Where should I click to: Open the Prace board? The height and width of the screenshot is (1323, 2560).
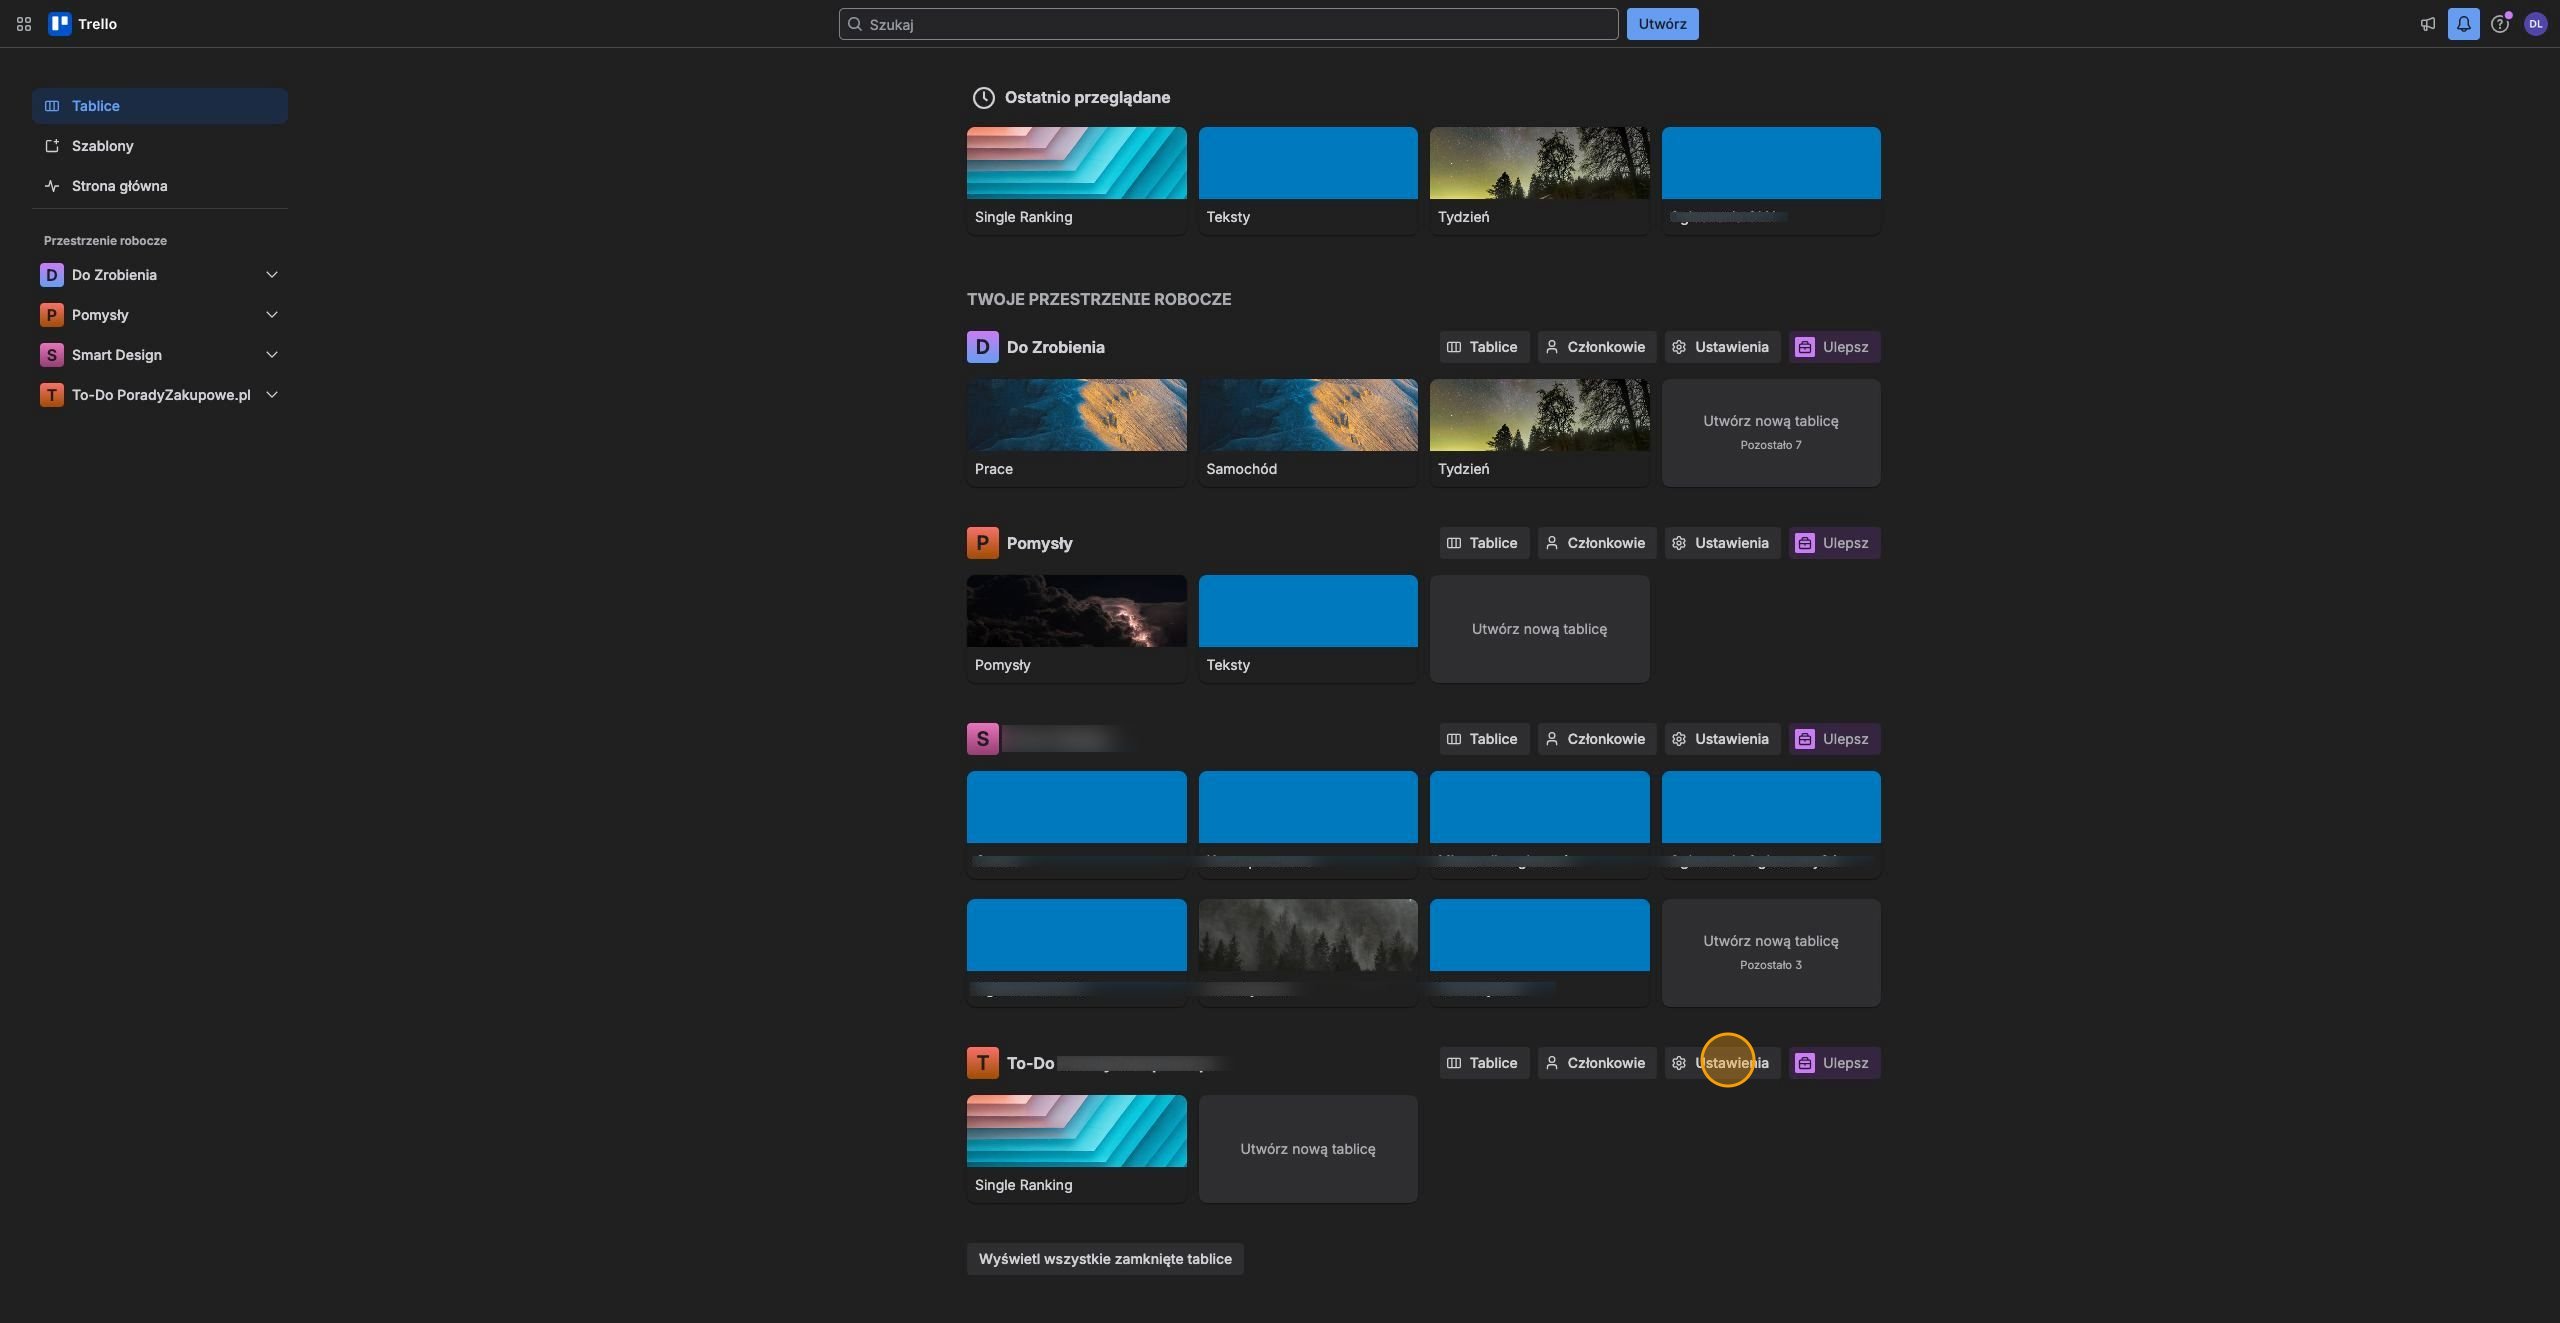click(1076, 433)
